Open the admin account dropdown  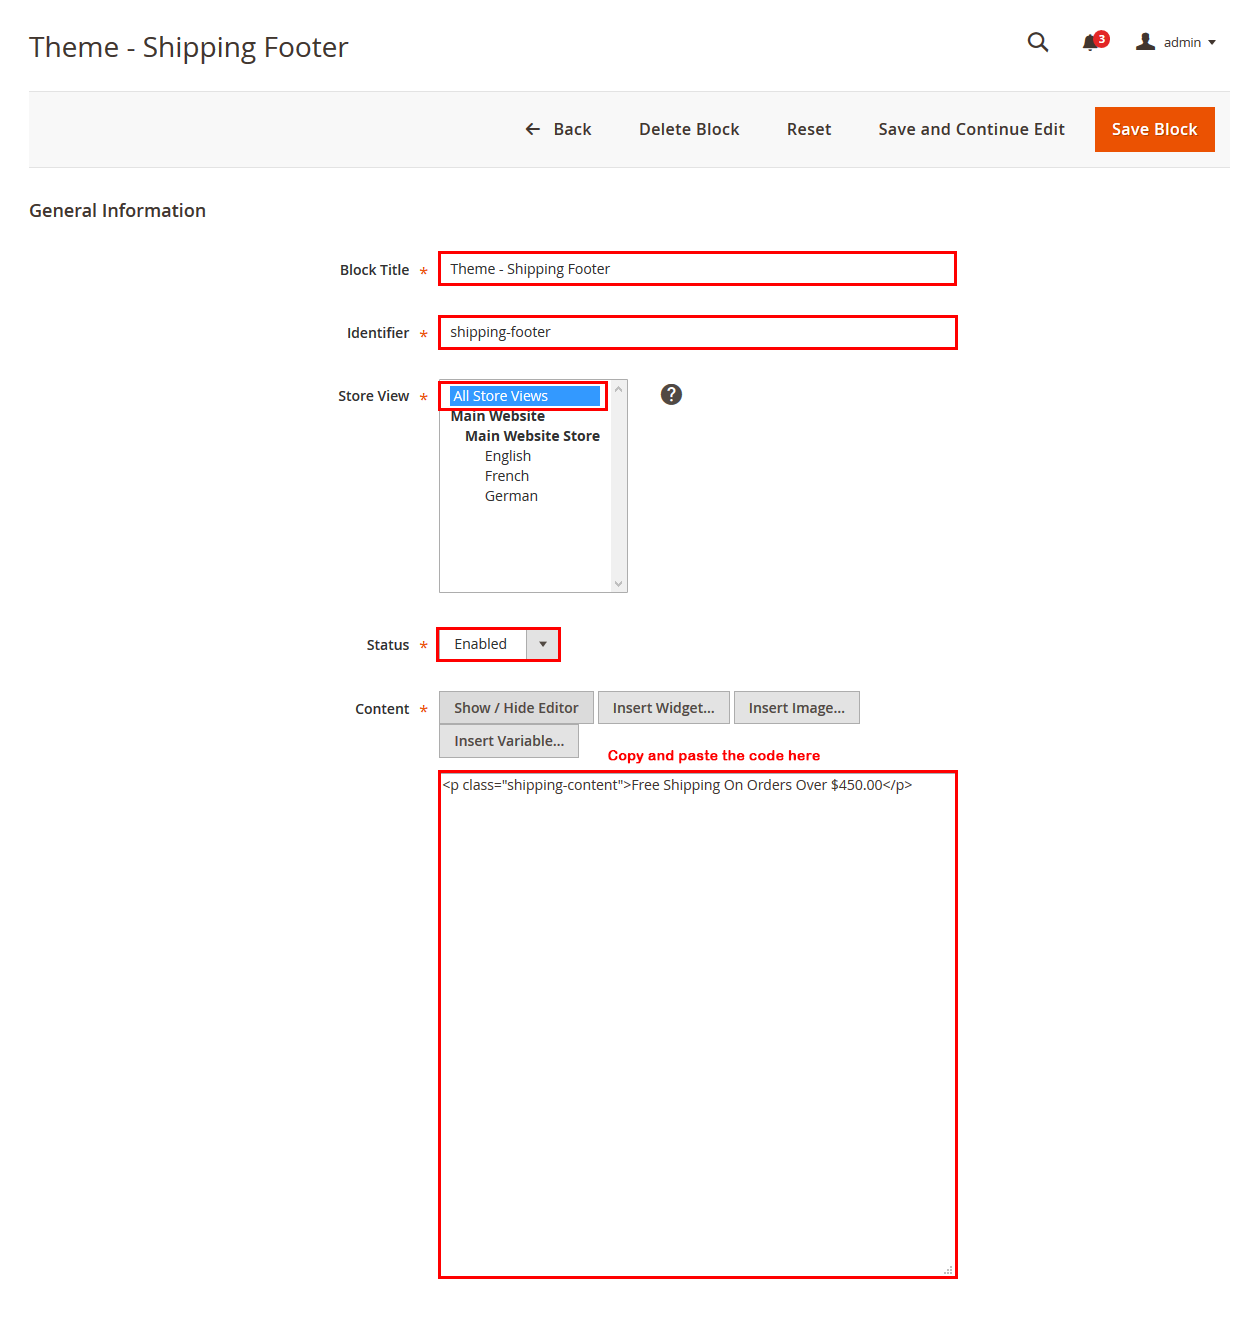click(1176, 42)
